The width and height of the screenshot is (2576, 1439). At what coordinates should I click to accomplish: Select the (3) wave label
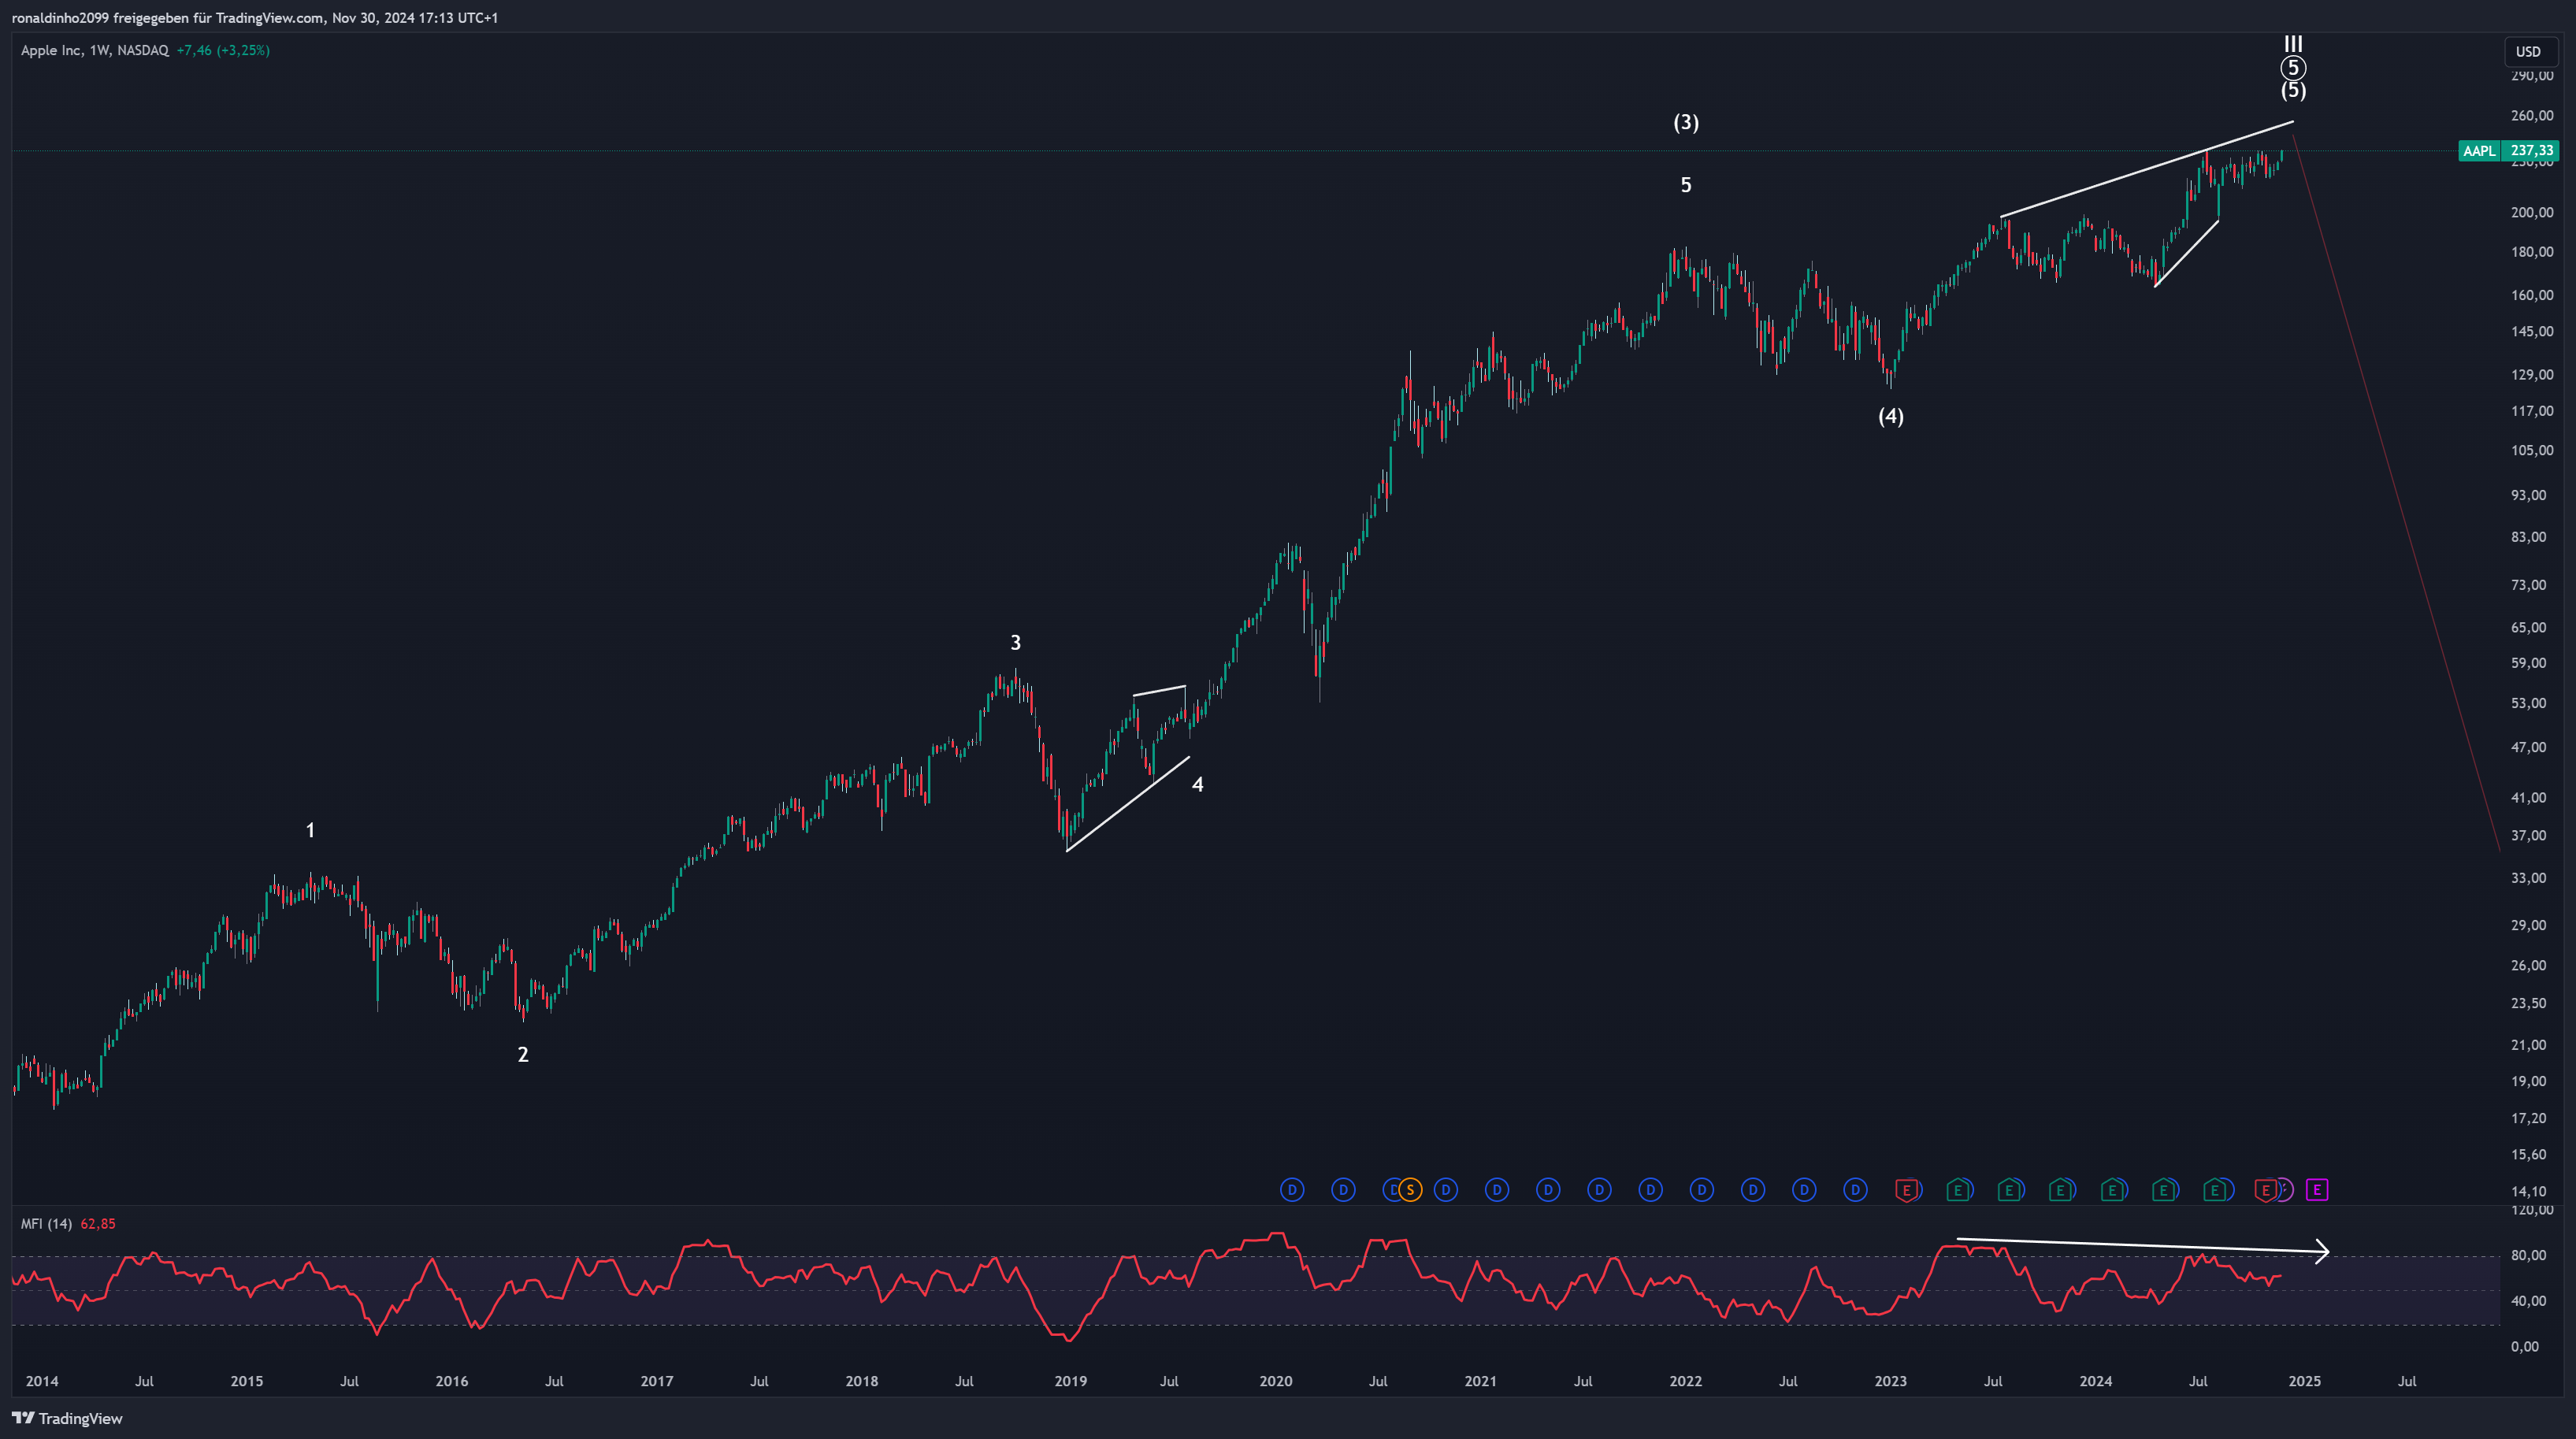point(1686,122)
